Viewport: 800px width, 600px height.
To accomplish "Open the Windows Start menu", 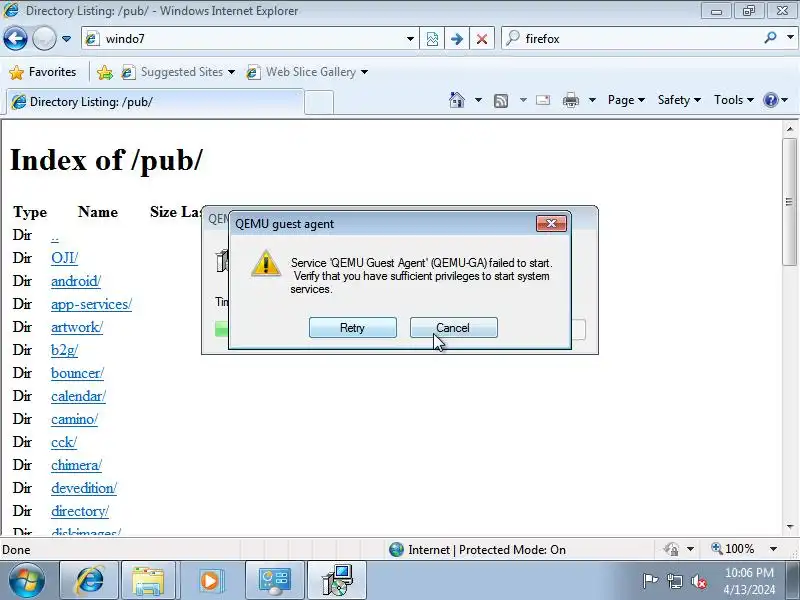I will (26, 581).
